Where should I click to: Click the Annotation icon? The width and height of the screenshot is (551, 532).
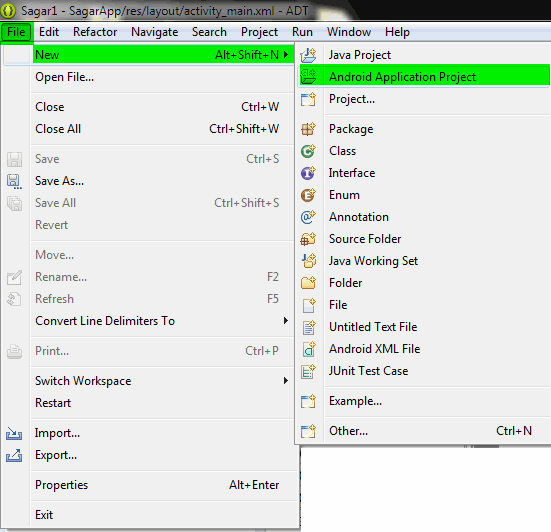pyautogui.click(x=308, y=217)
